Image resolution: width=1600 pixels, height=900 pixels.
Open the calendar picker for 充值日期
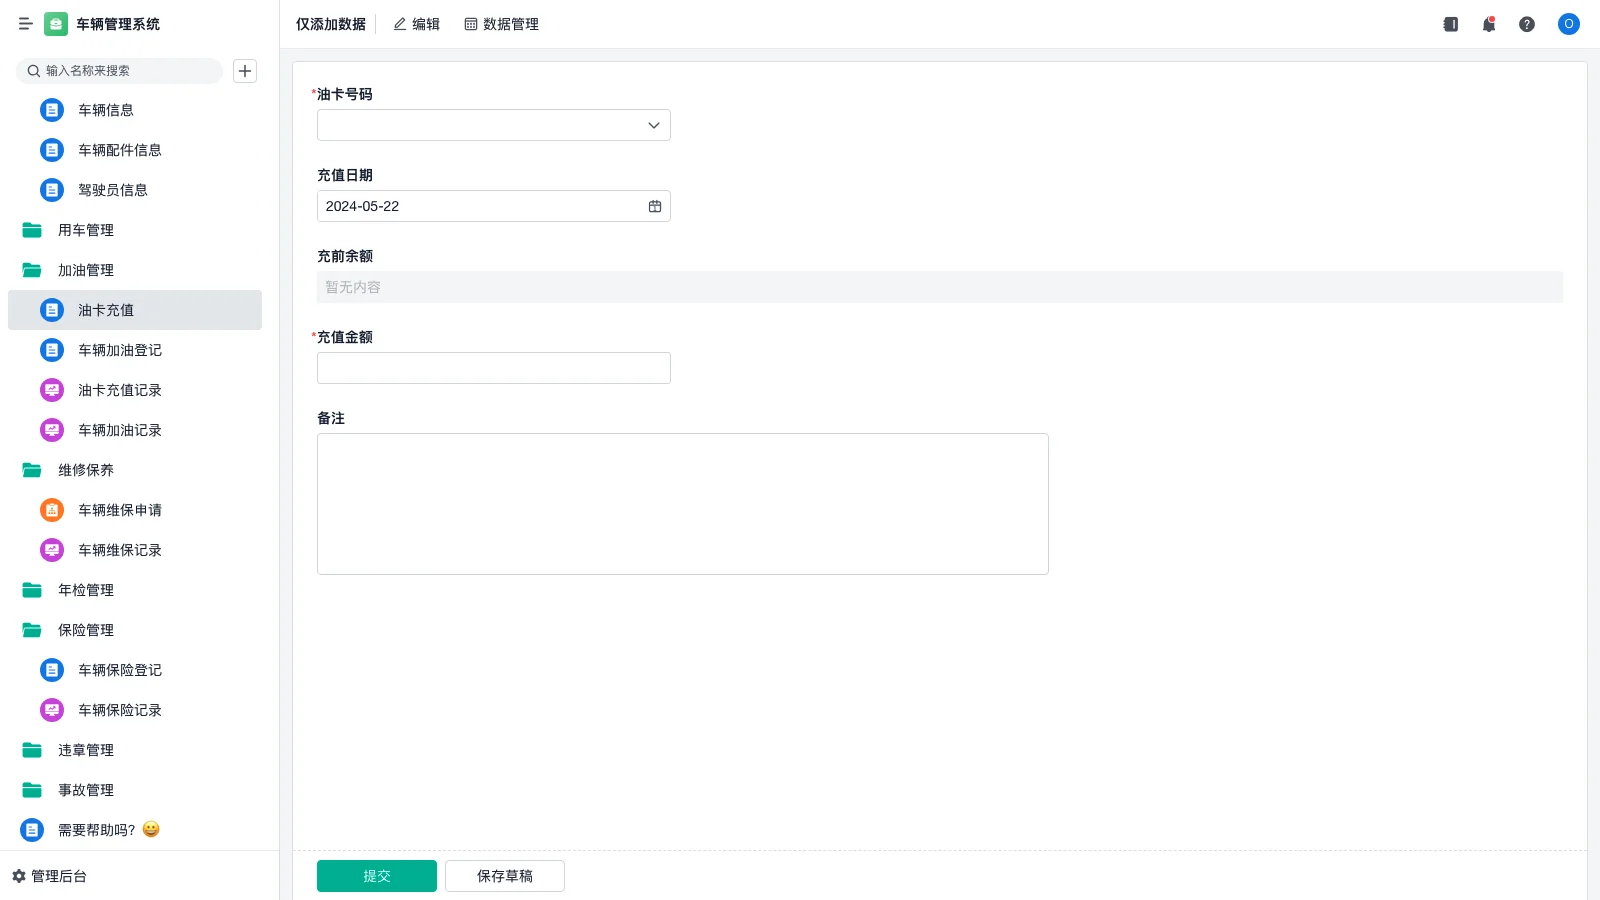click(x=655, y=206)
